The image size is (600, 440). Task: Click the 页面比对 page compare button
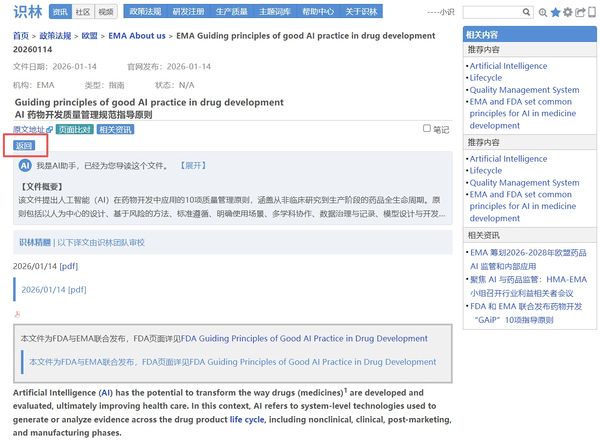tap(73, 130)
